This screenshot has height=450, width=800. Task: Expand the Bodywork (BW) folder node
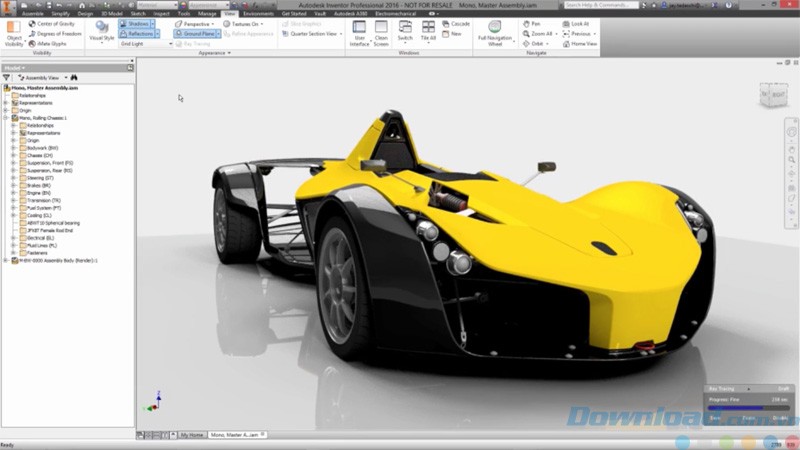14,147
